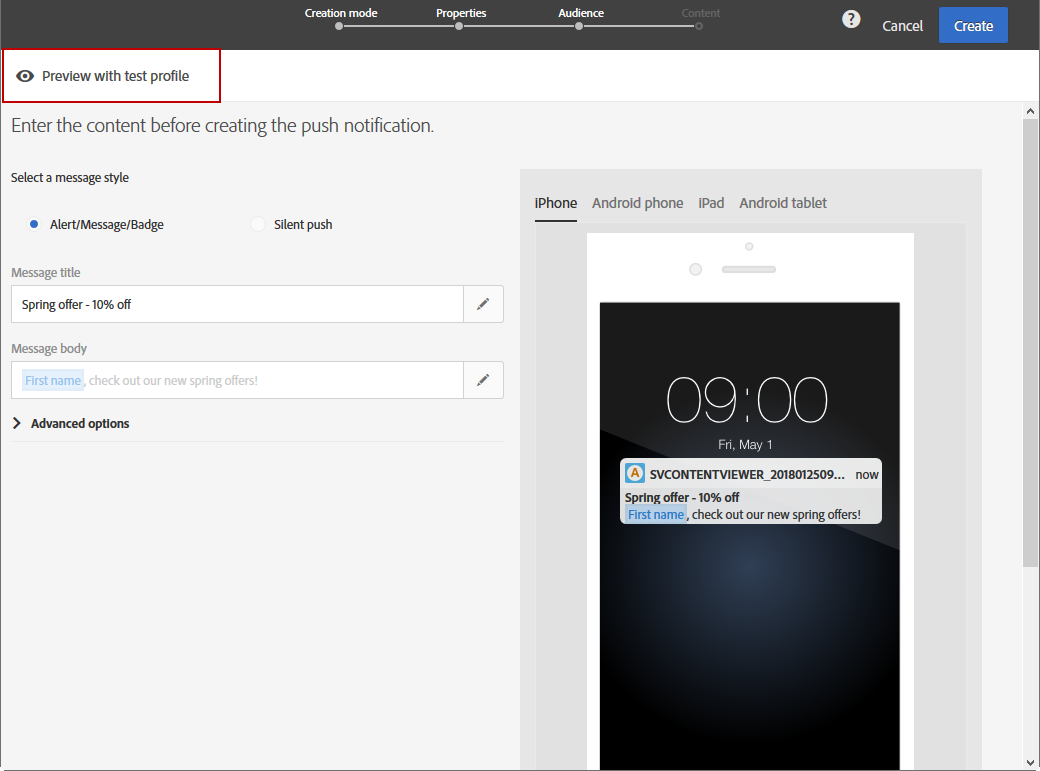
Task: Click the app icon in notification preview
Action: tap(635, 473)
